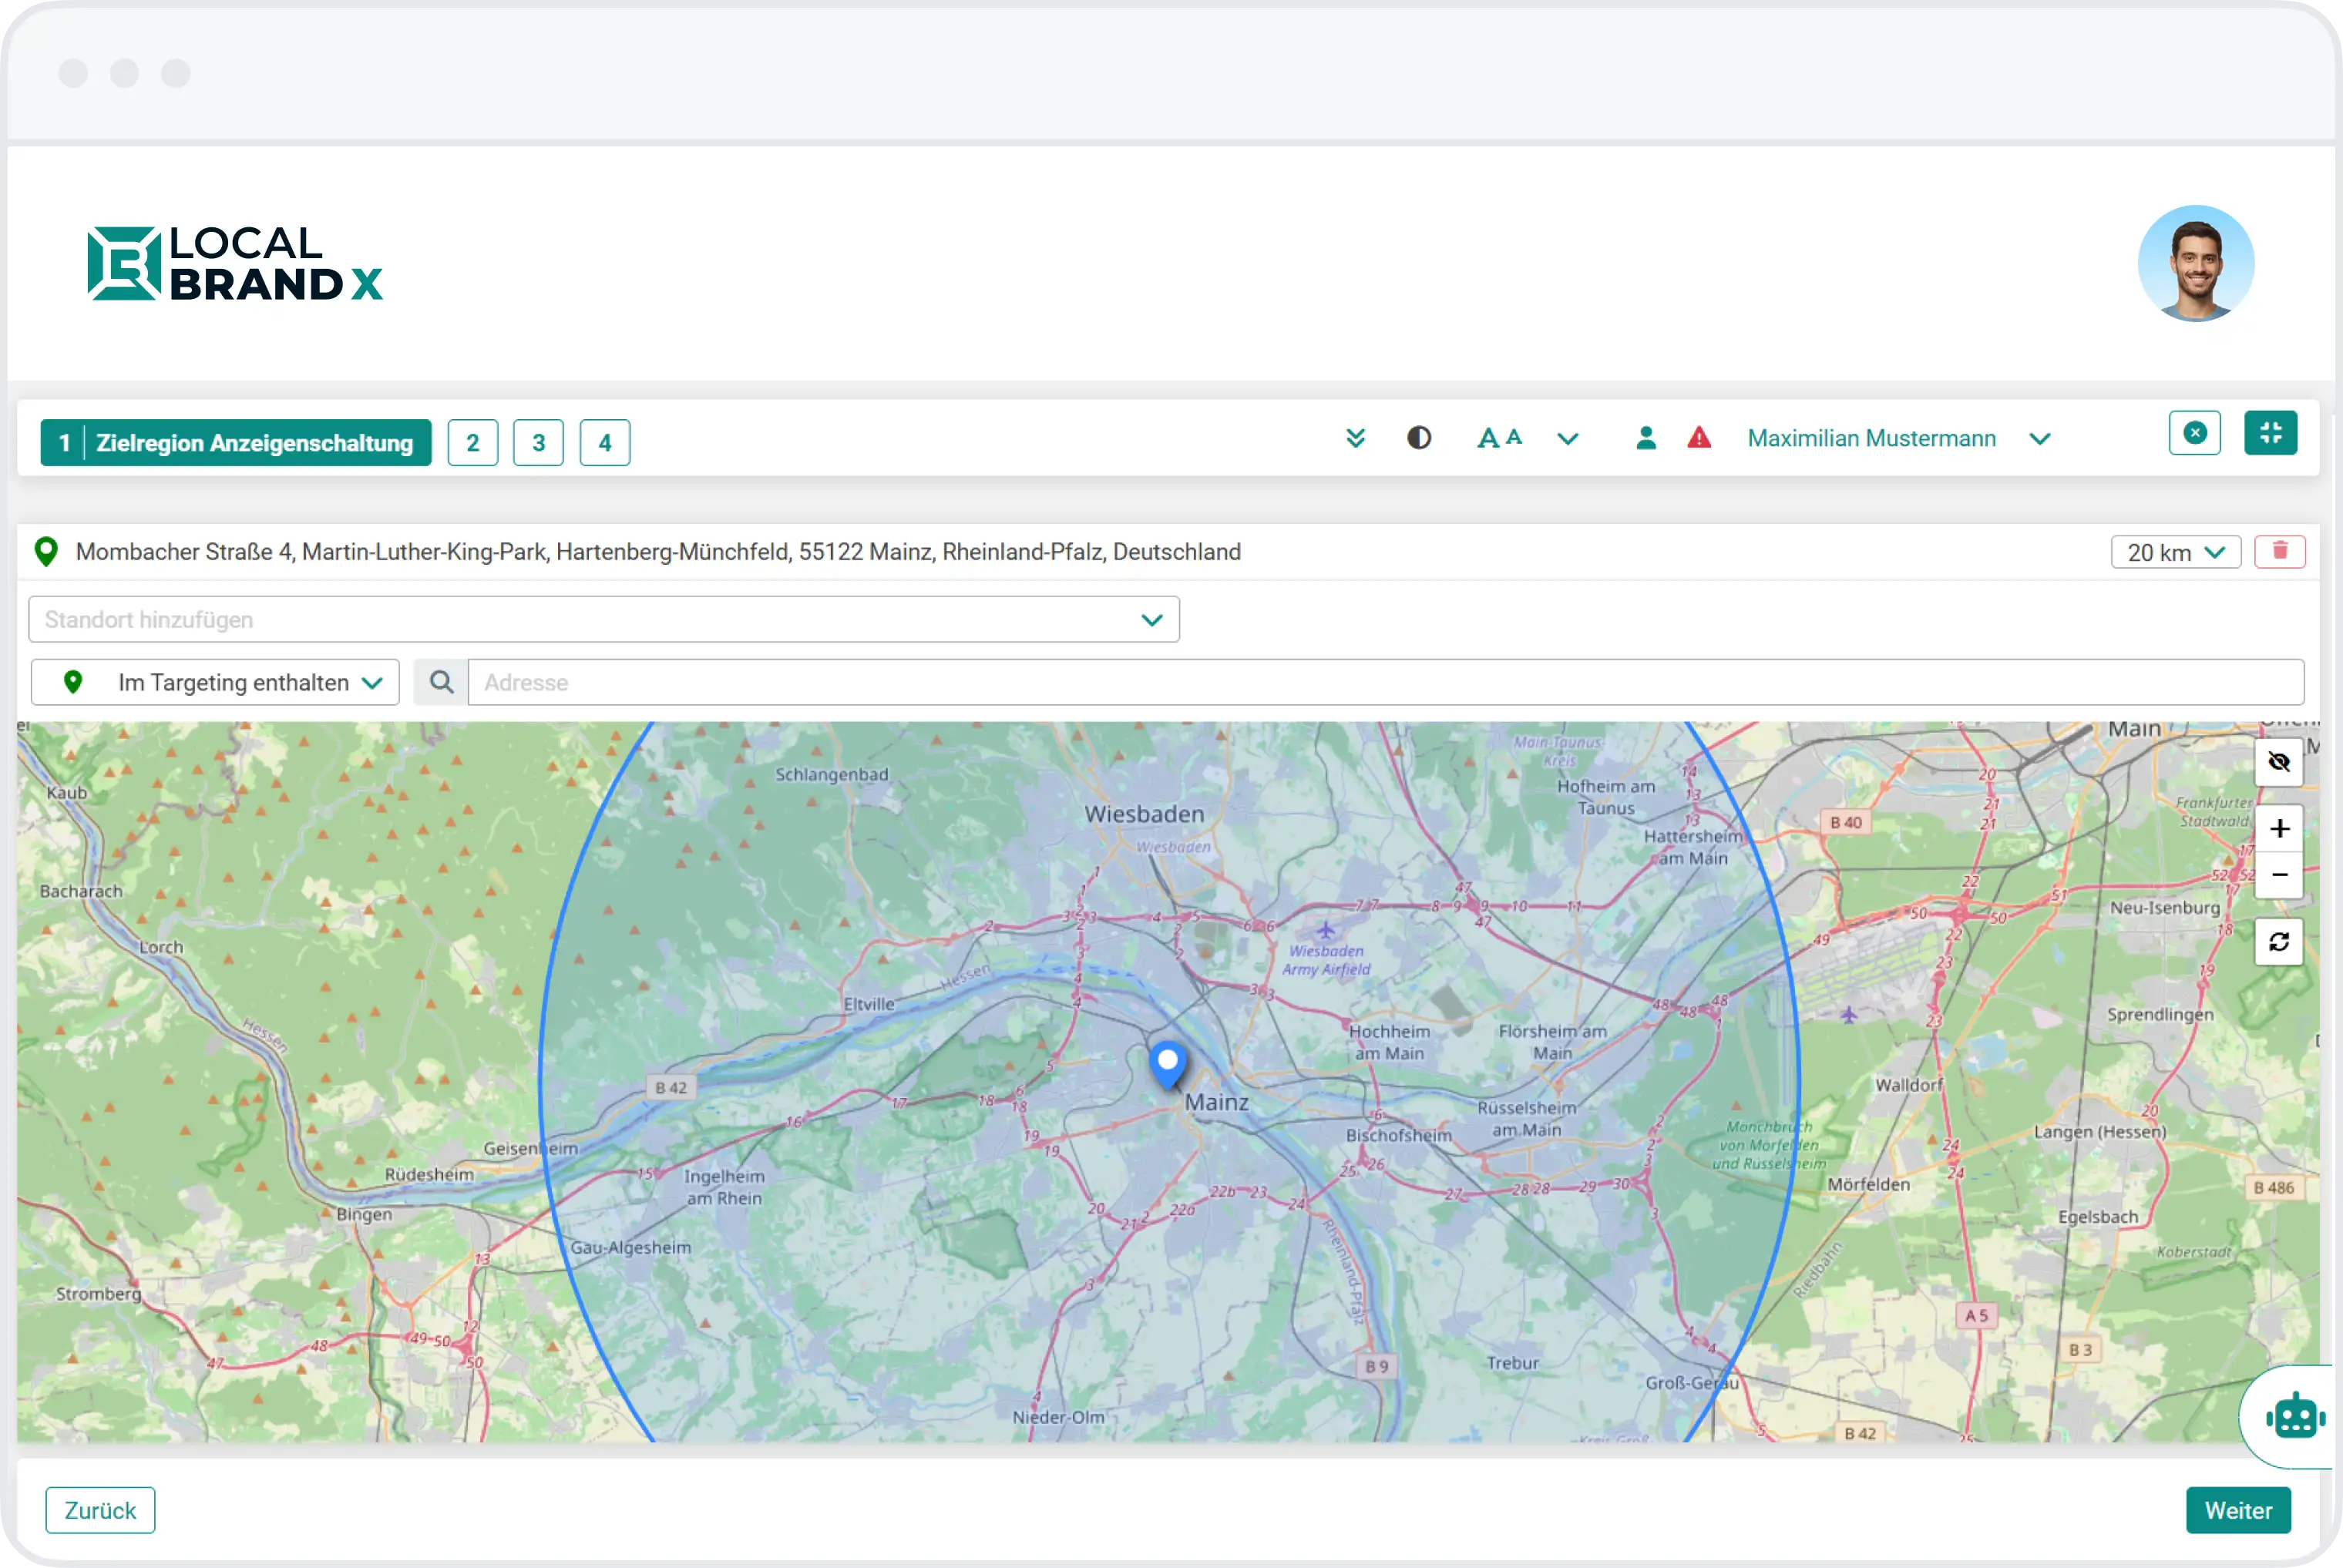Click Rüsselsheim am Main map label
The height and width of the screenshot is (1568, 2343).
coord(1527,1119)
